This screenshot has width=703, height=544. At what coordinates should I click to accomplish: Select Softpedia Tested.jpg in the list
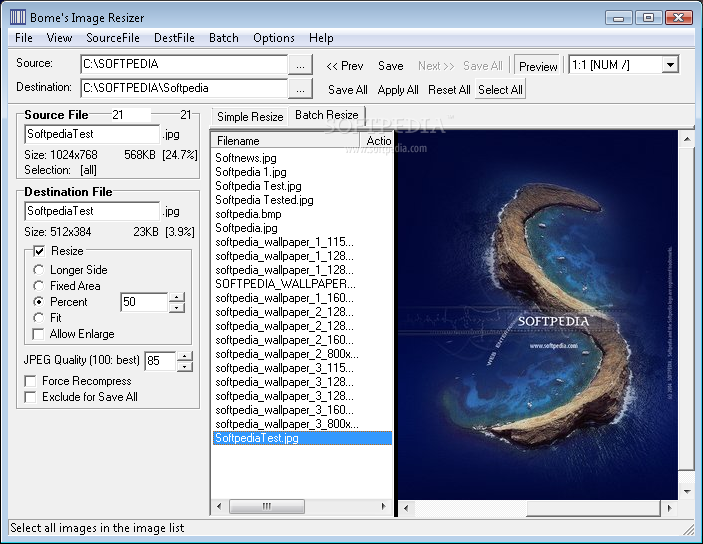(264, 200)
